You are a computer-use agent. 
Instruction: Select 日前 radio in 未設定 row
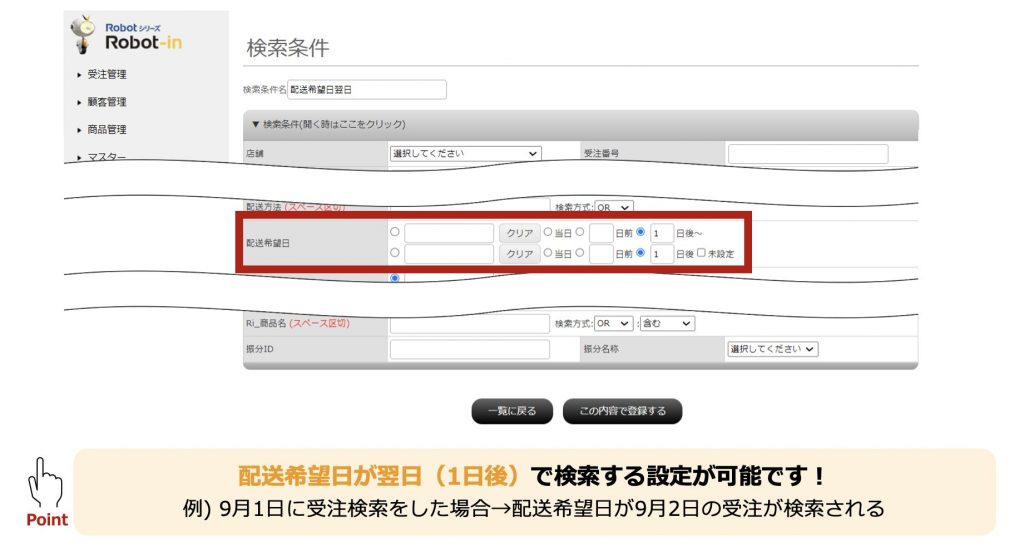(x=579, y=252)
